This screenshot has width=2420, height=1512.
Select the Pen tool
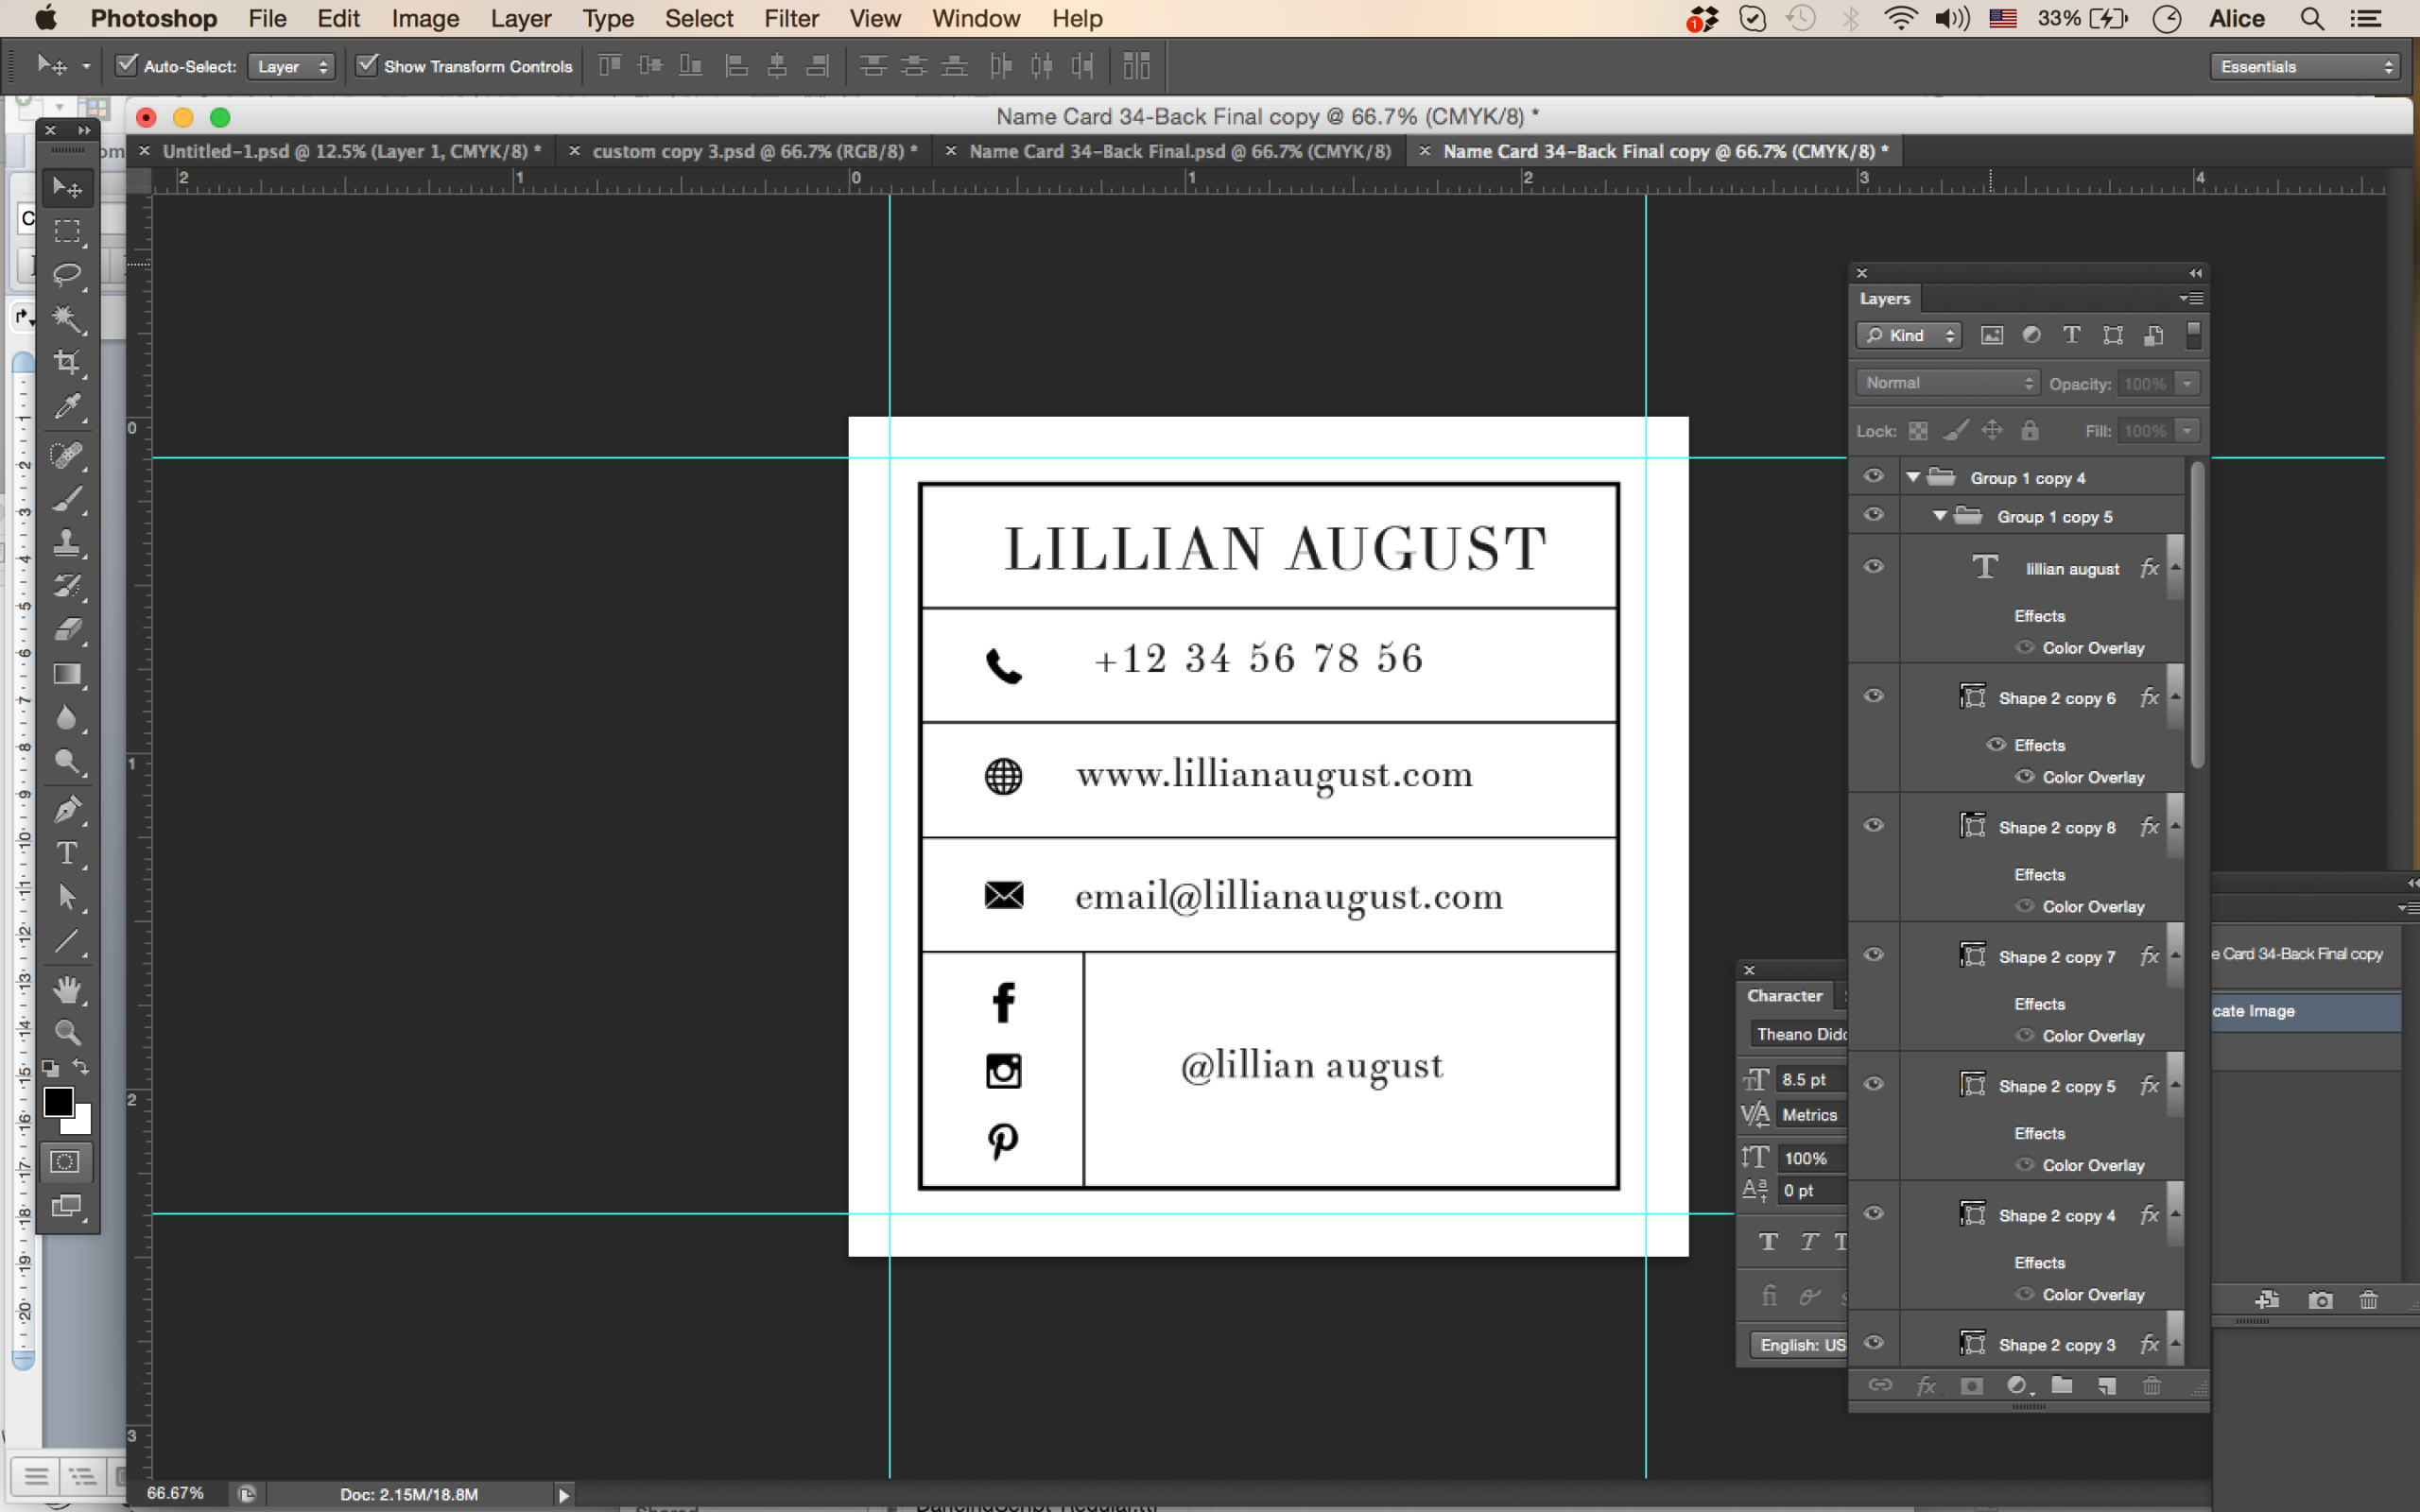click(67, 809)
